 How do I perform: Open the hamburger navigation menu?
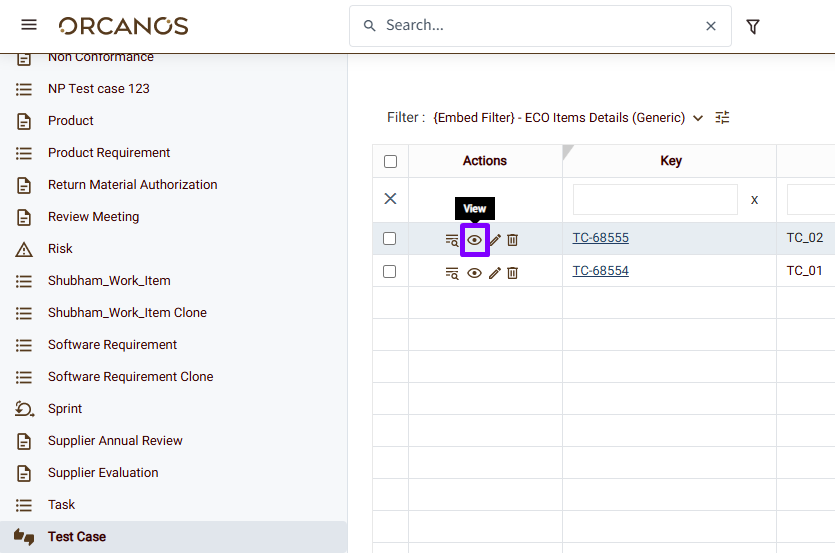click(29, 25)
